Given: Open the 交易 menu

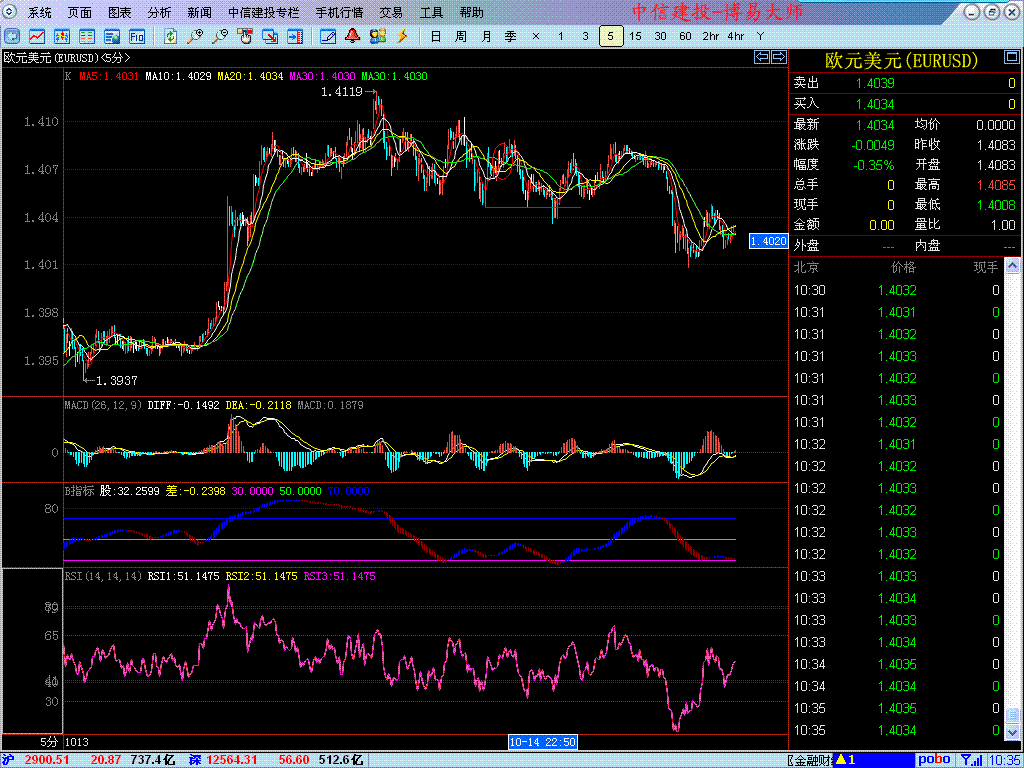Looking at the screenshot, I should (391, 13).
